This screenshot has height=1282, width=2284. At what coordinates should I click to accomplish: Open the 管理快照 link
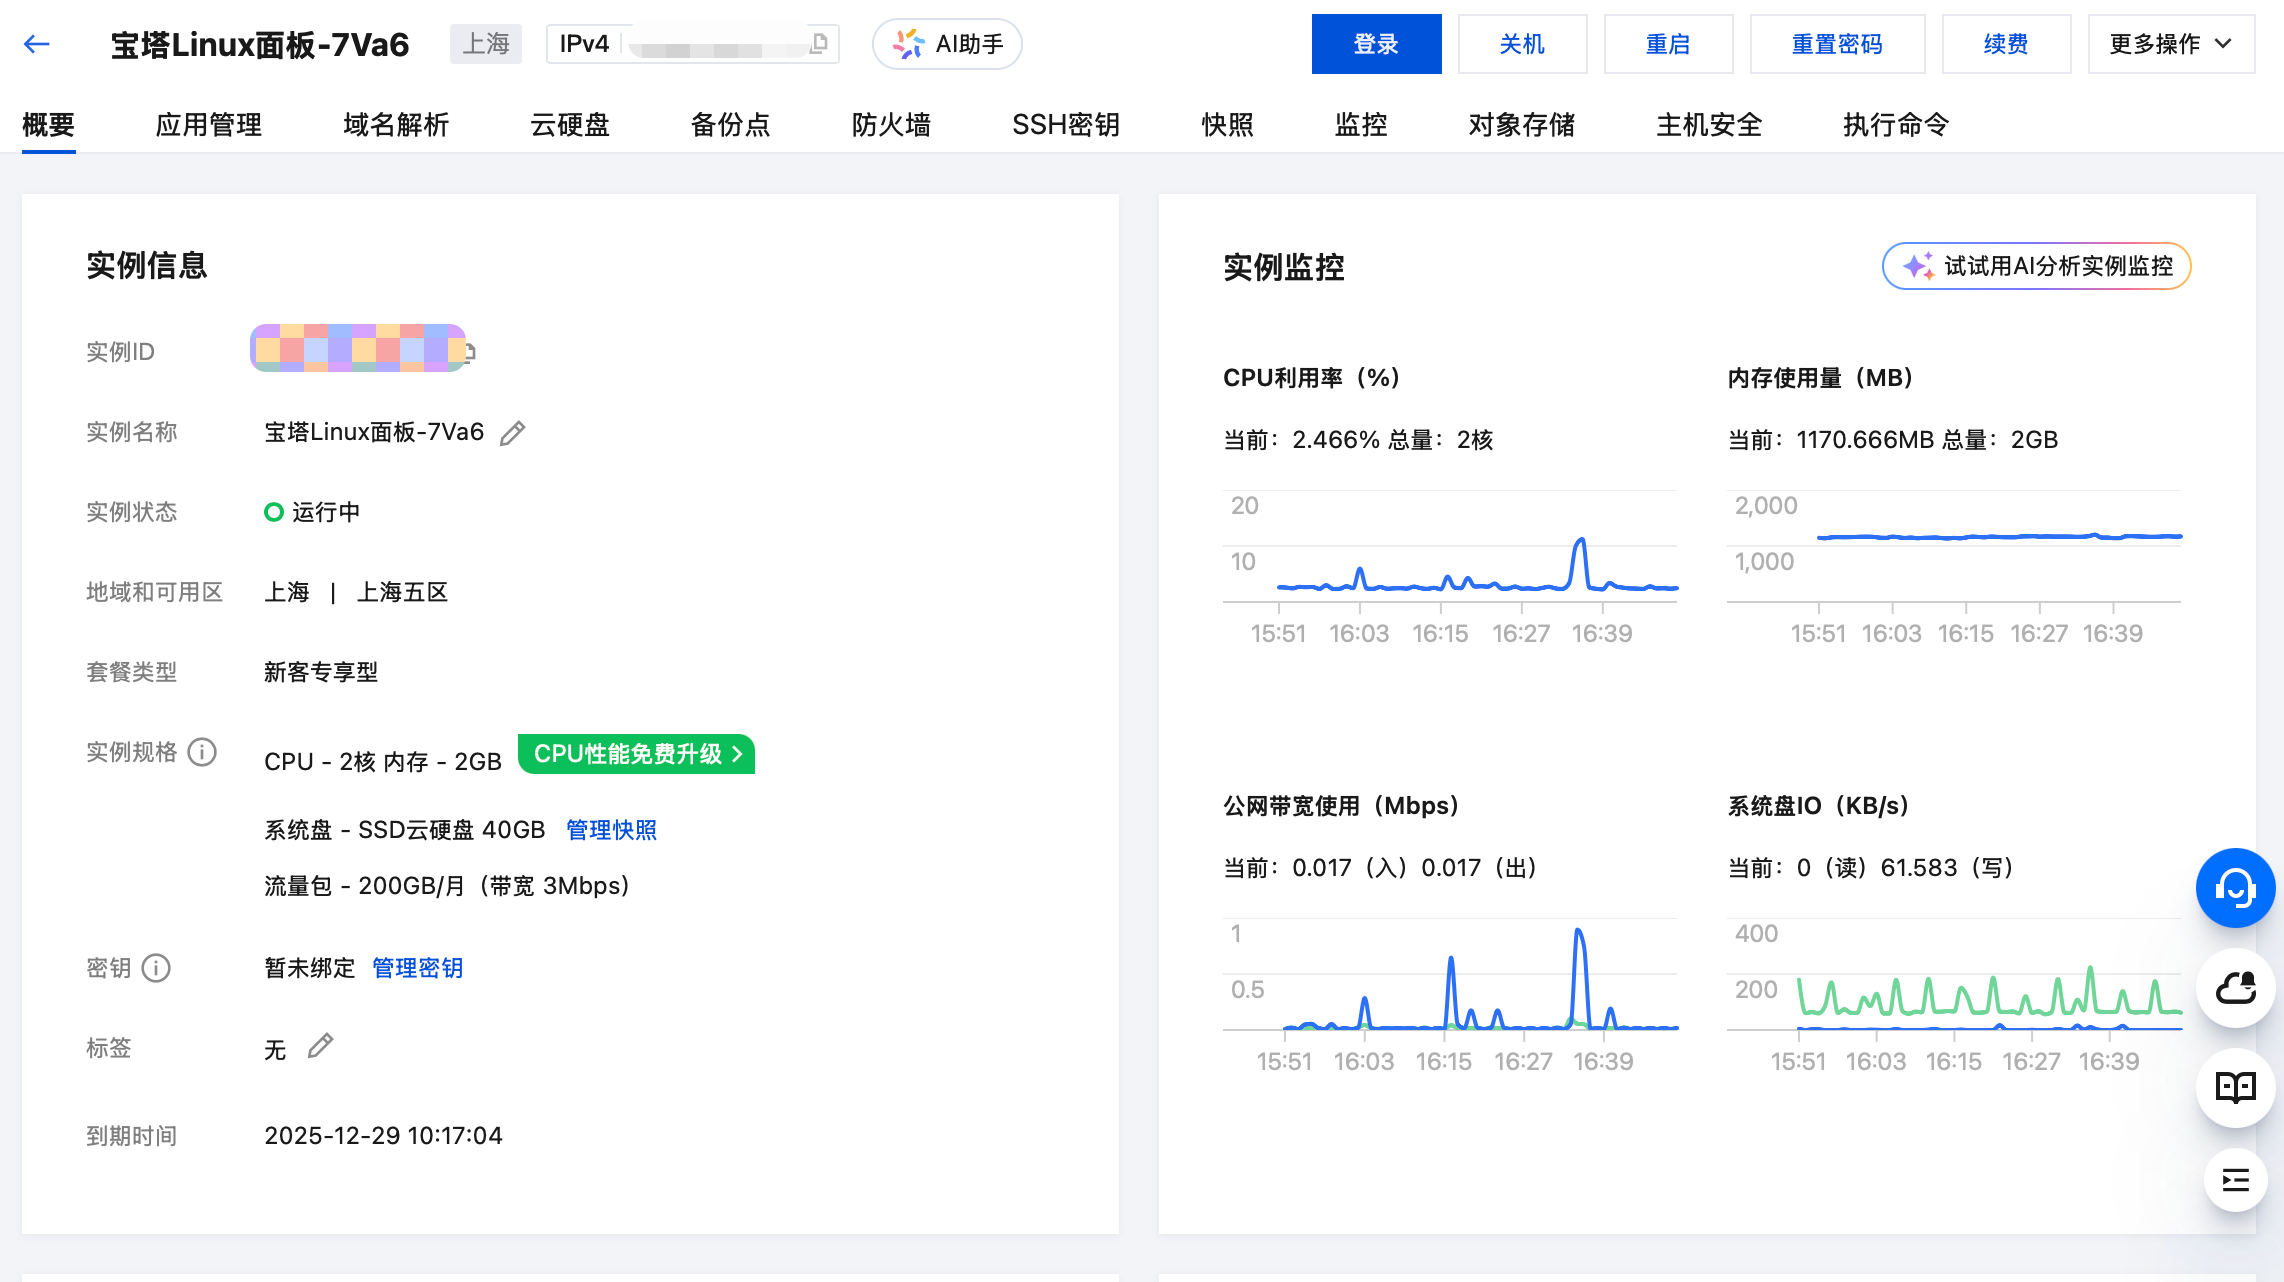coord(611,830)
